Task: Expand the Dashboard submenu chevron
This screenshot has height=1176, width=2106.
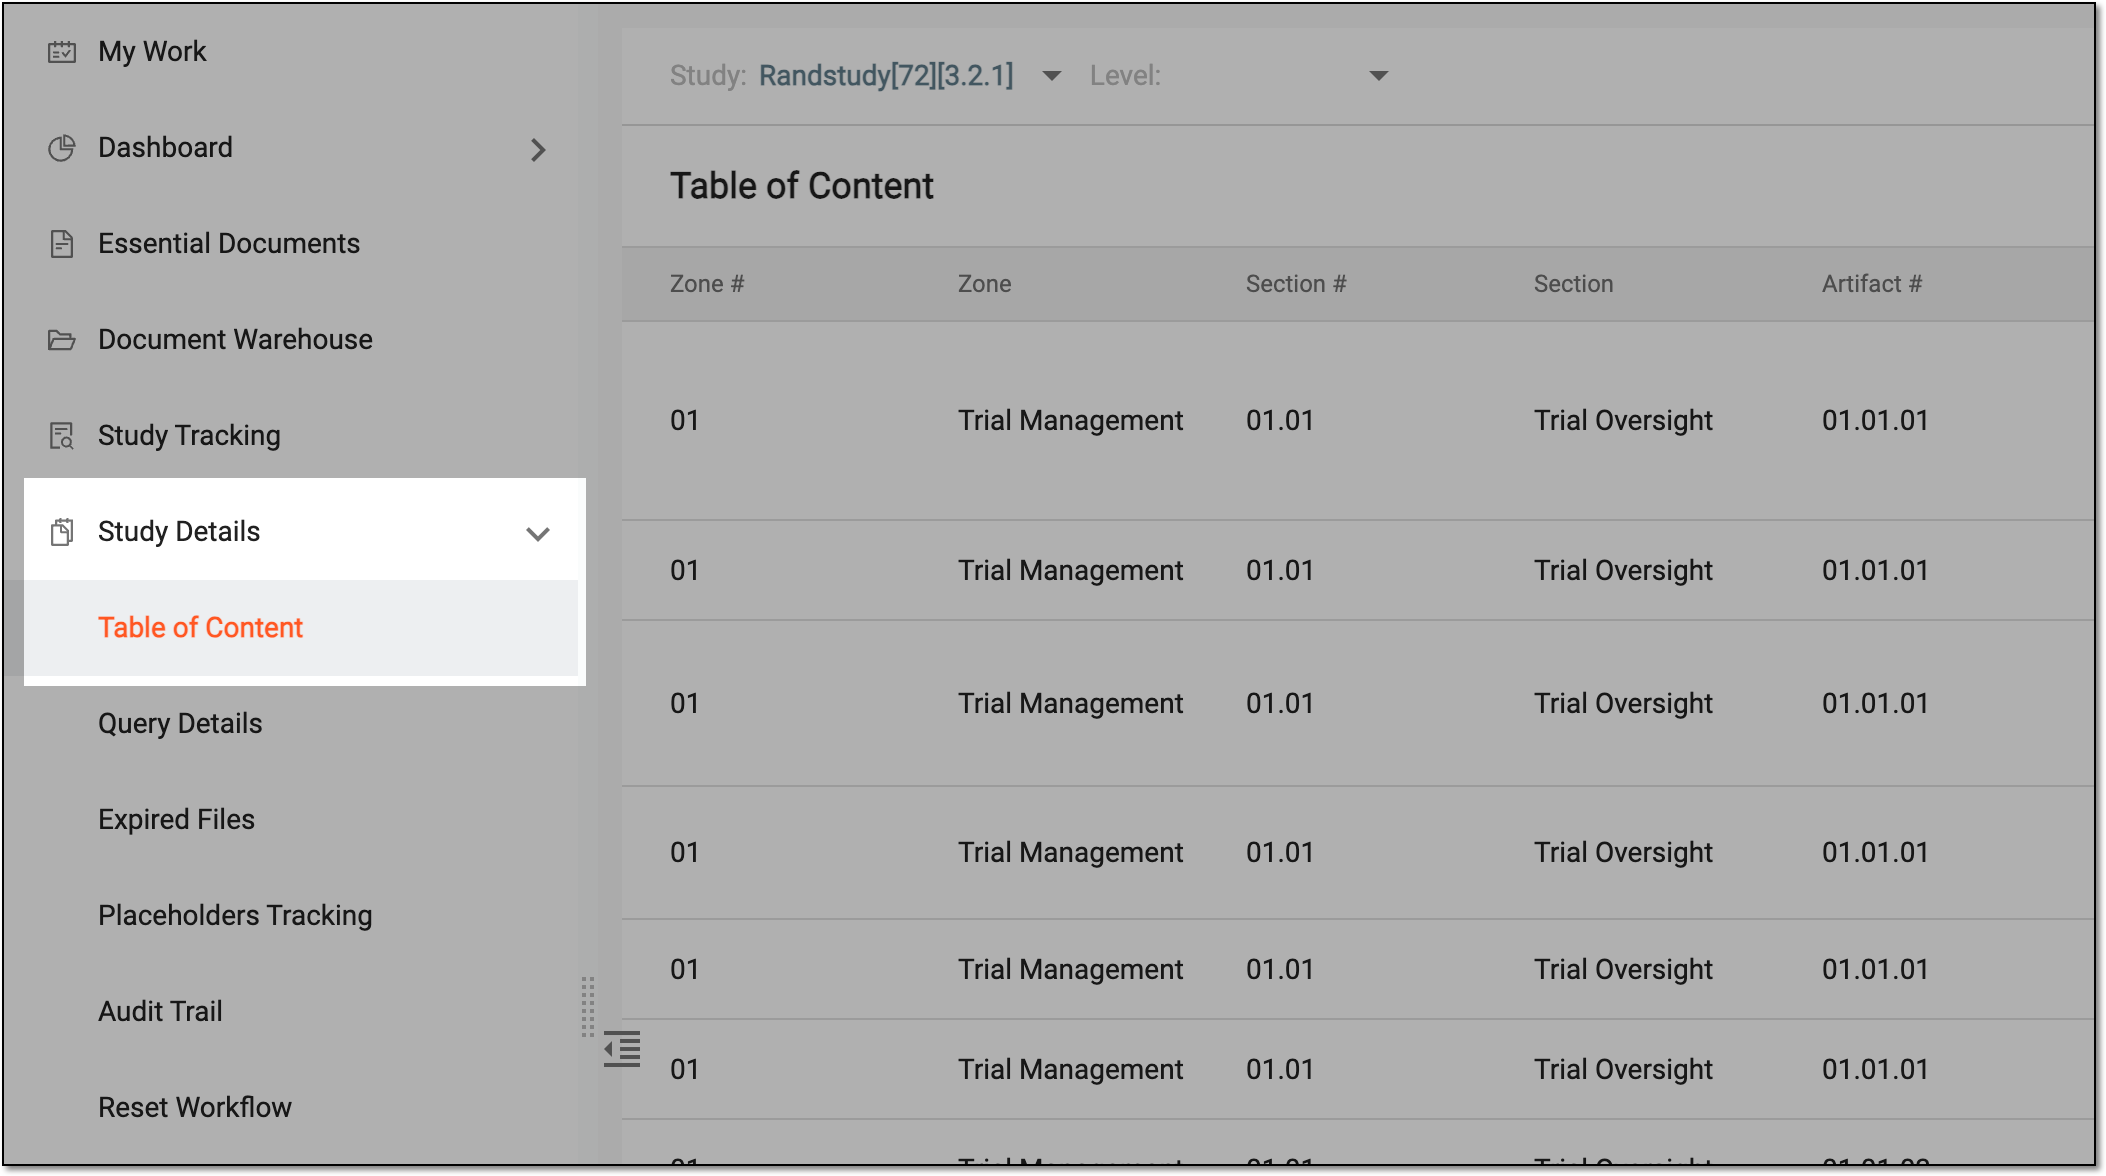Action: click(x=538, y=150)
